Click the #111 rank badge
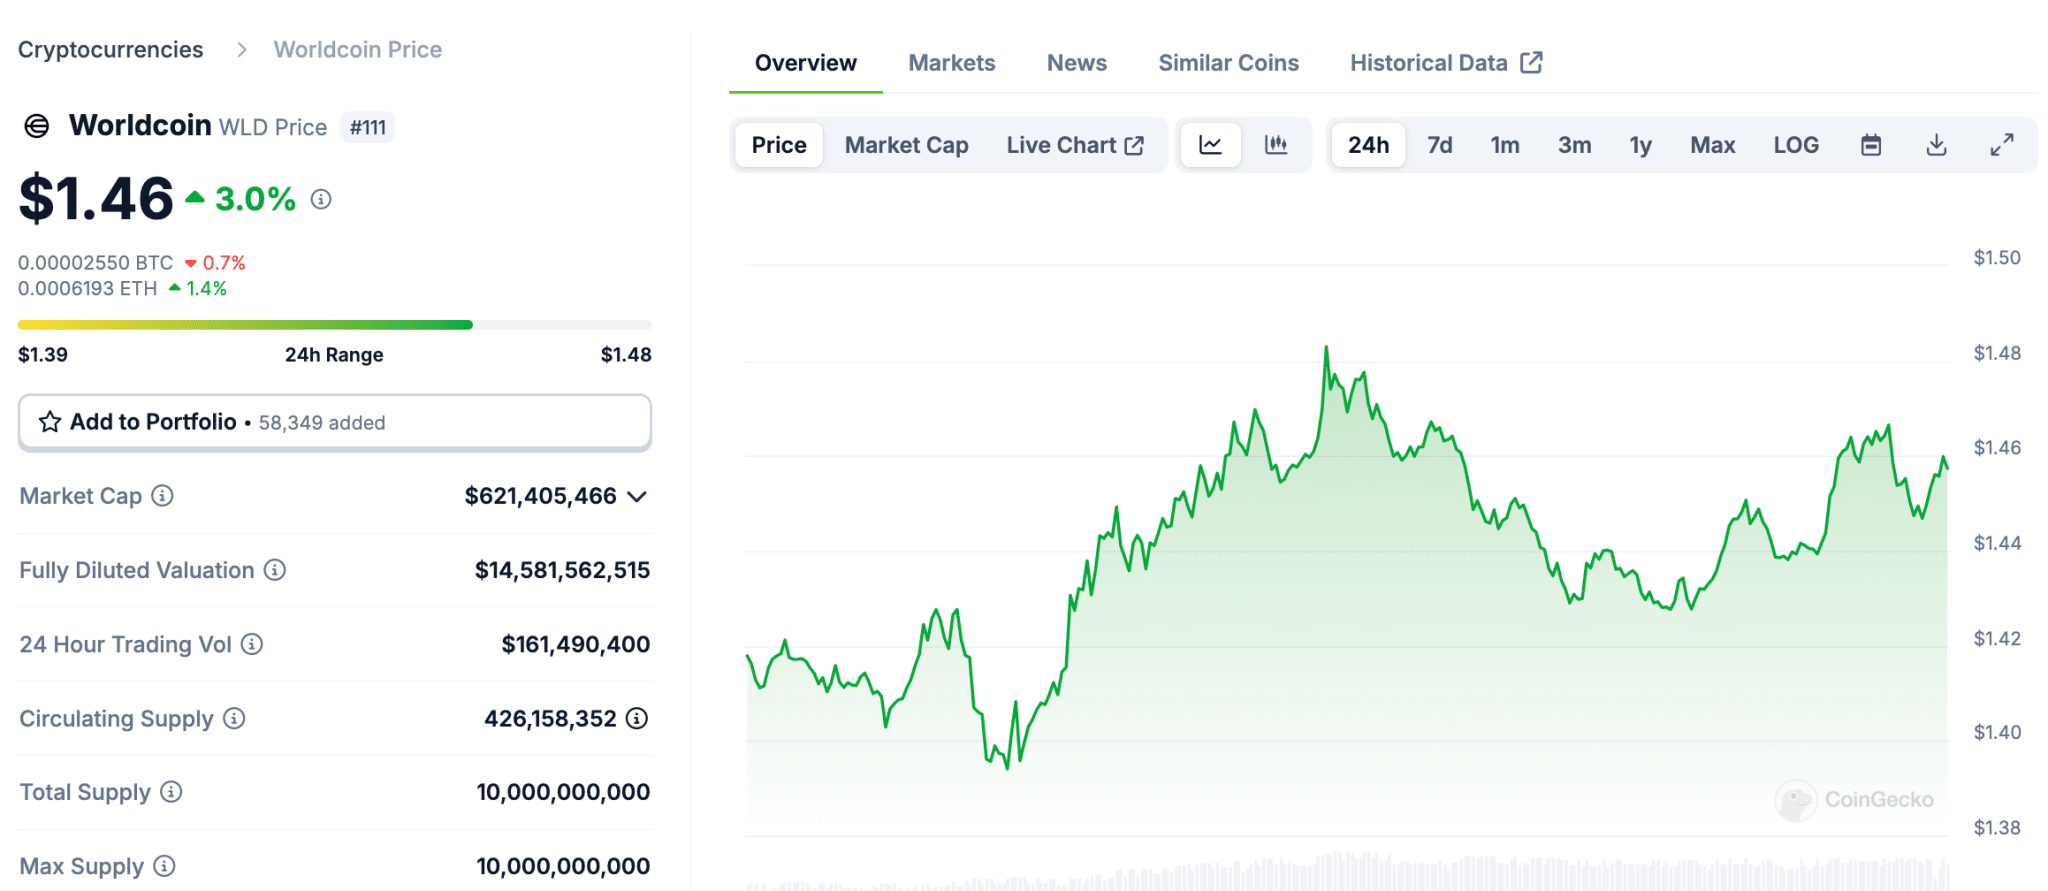The height and width of the screenshot is (891, 2048). click(x=368, y=127)
